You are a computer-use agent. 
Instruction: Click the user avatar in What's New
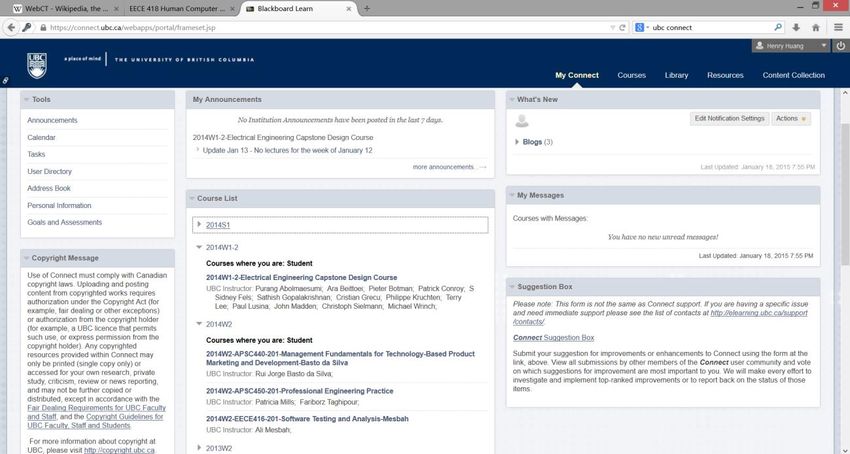(x=521, y=120)
